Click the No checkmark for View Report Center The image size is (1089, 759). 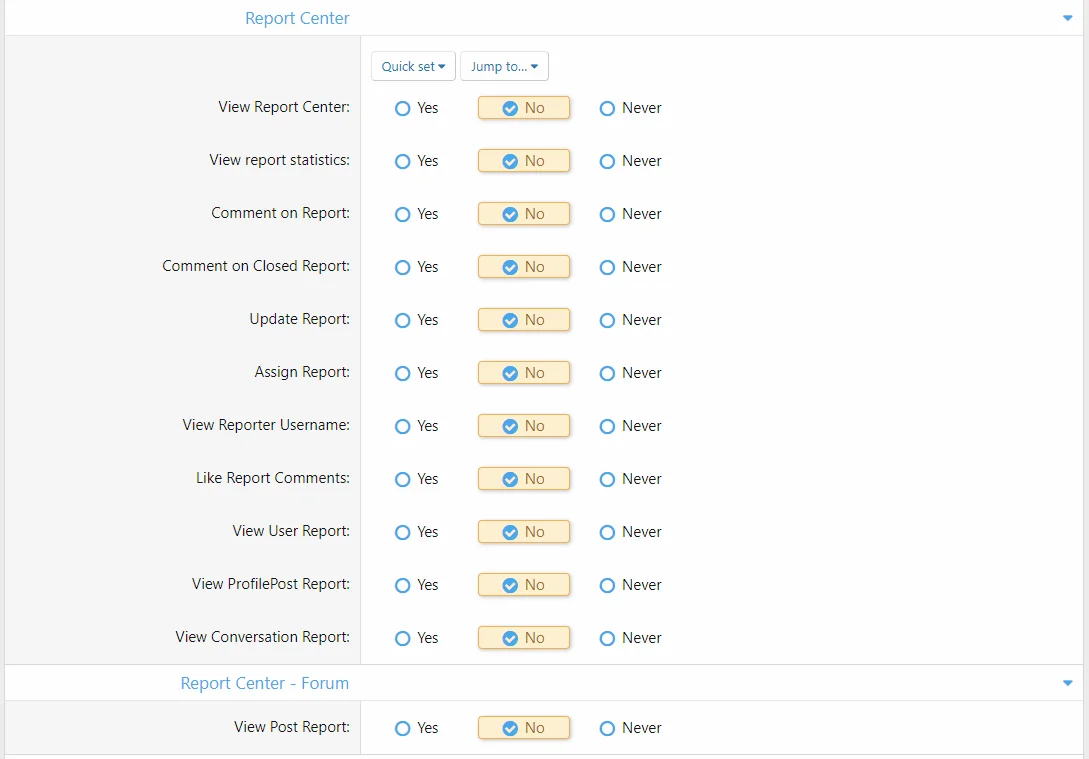coord(510,108)
